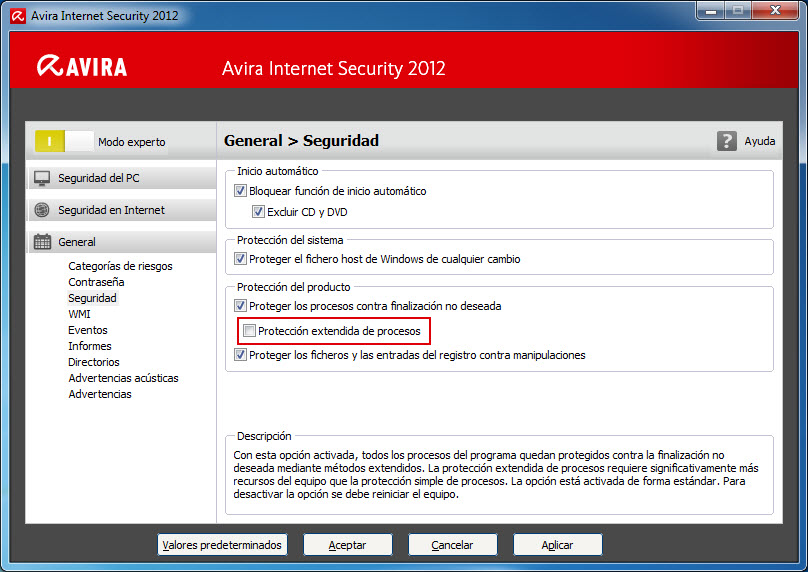Click the Avira logo in the title bar

18,16
